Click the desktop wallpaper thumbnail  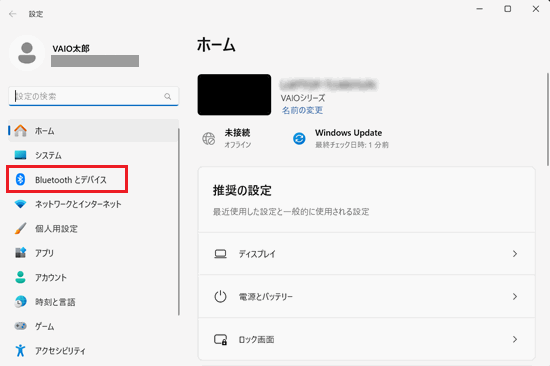point(234,94)
